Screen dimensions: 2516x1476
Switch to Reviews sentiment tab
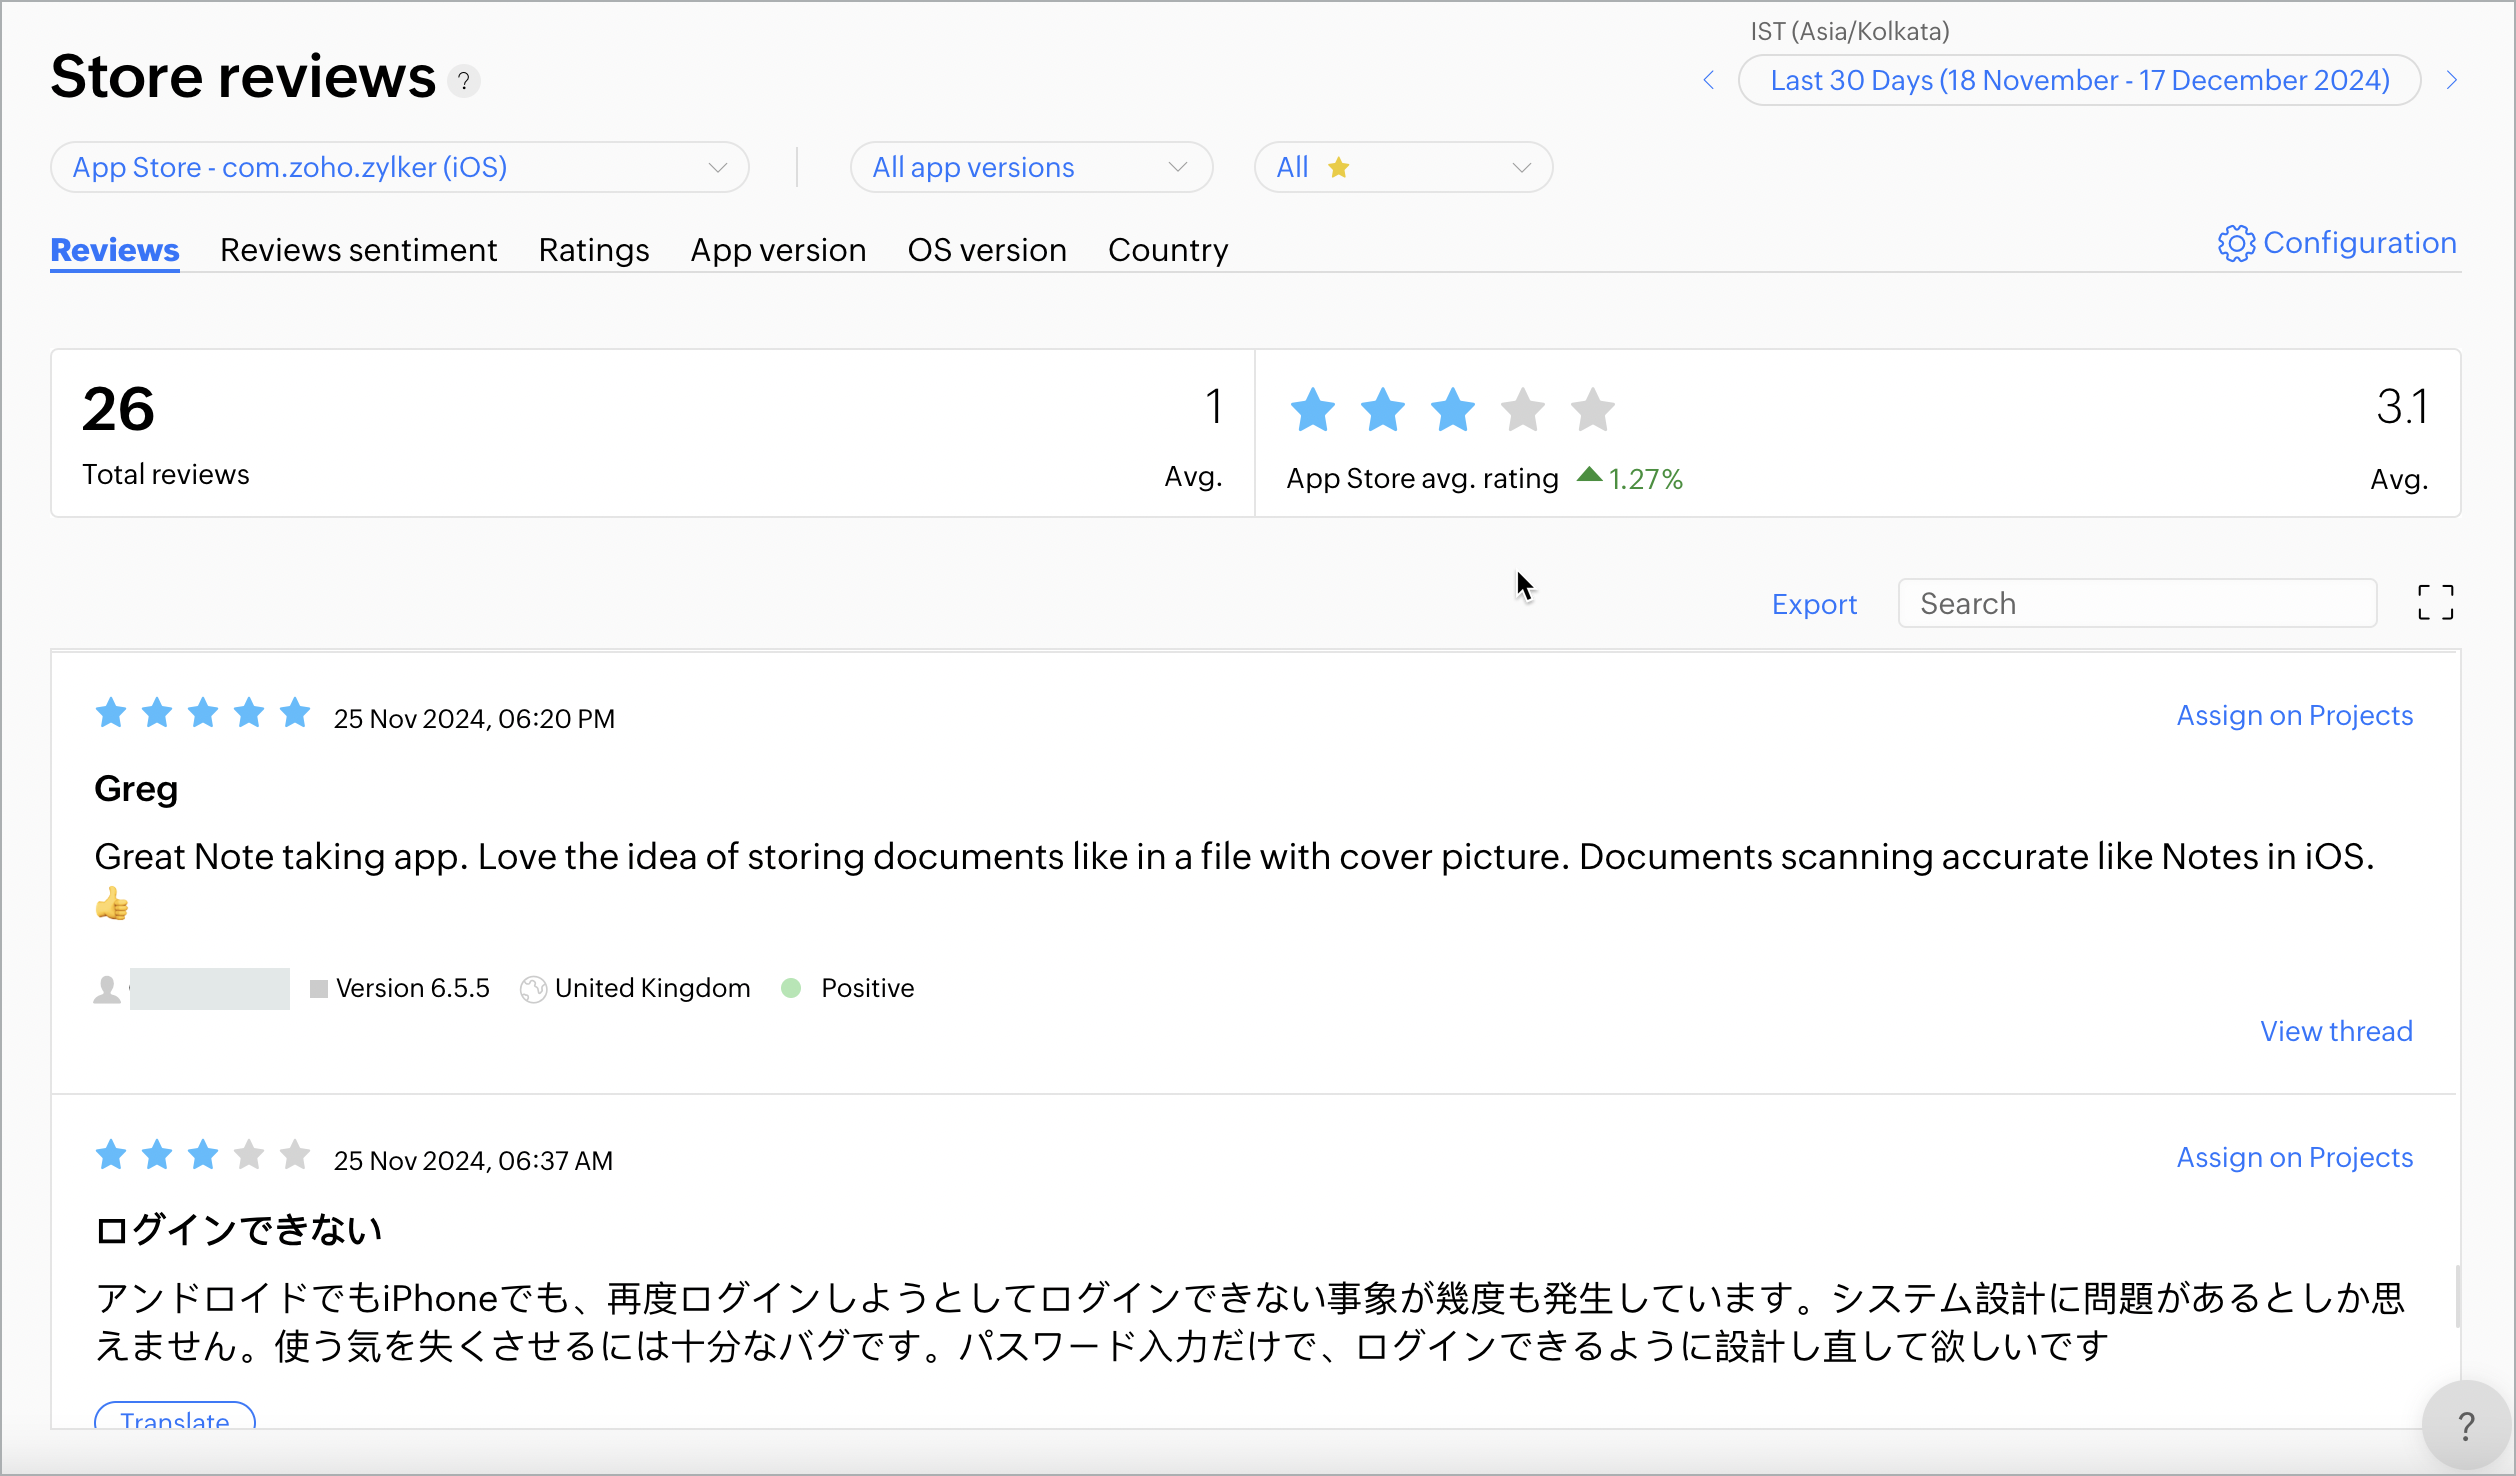[358, 250]
